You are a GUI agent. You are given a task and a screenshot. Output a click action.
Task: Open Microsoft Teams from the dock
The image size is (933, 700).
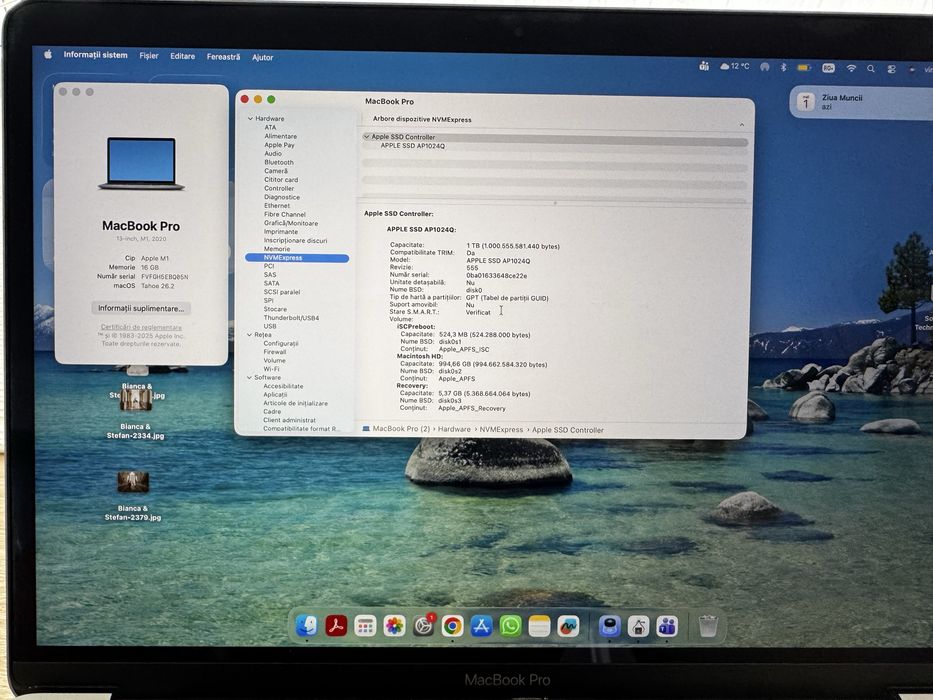pos(667,626)
